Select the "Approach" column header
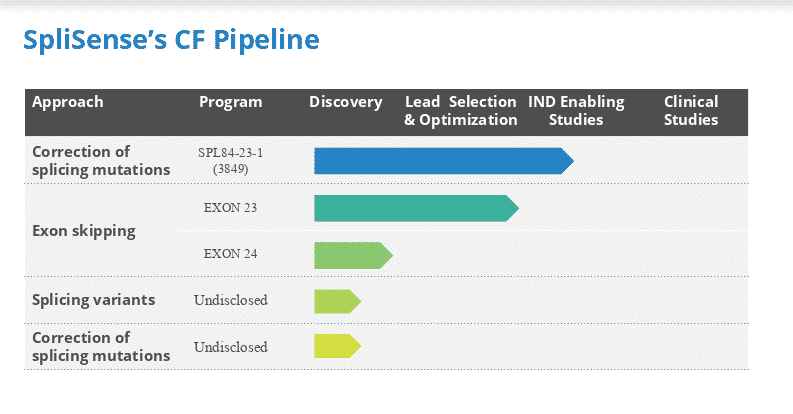The image size is (793, 414). coord(68,102)
